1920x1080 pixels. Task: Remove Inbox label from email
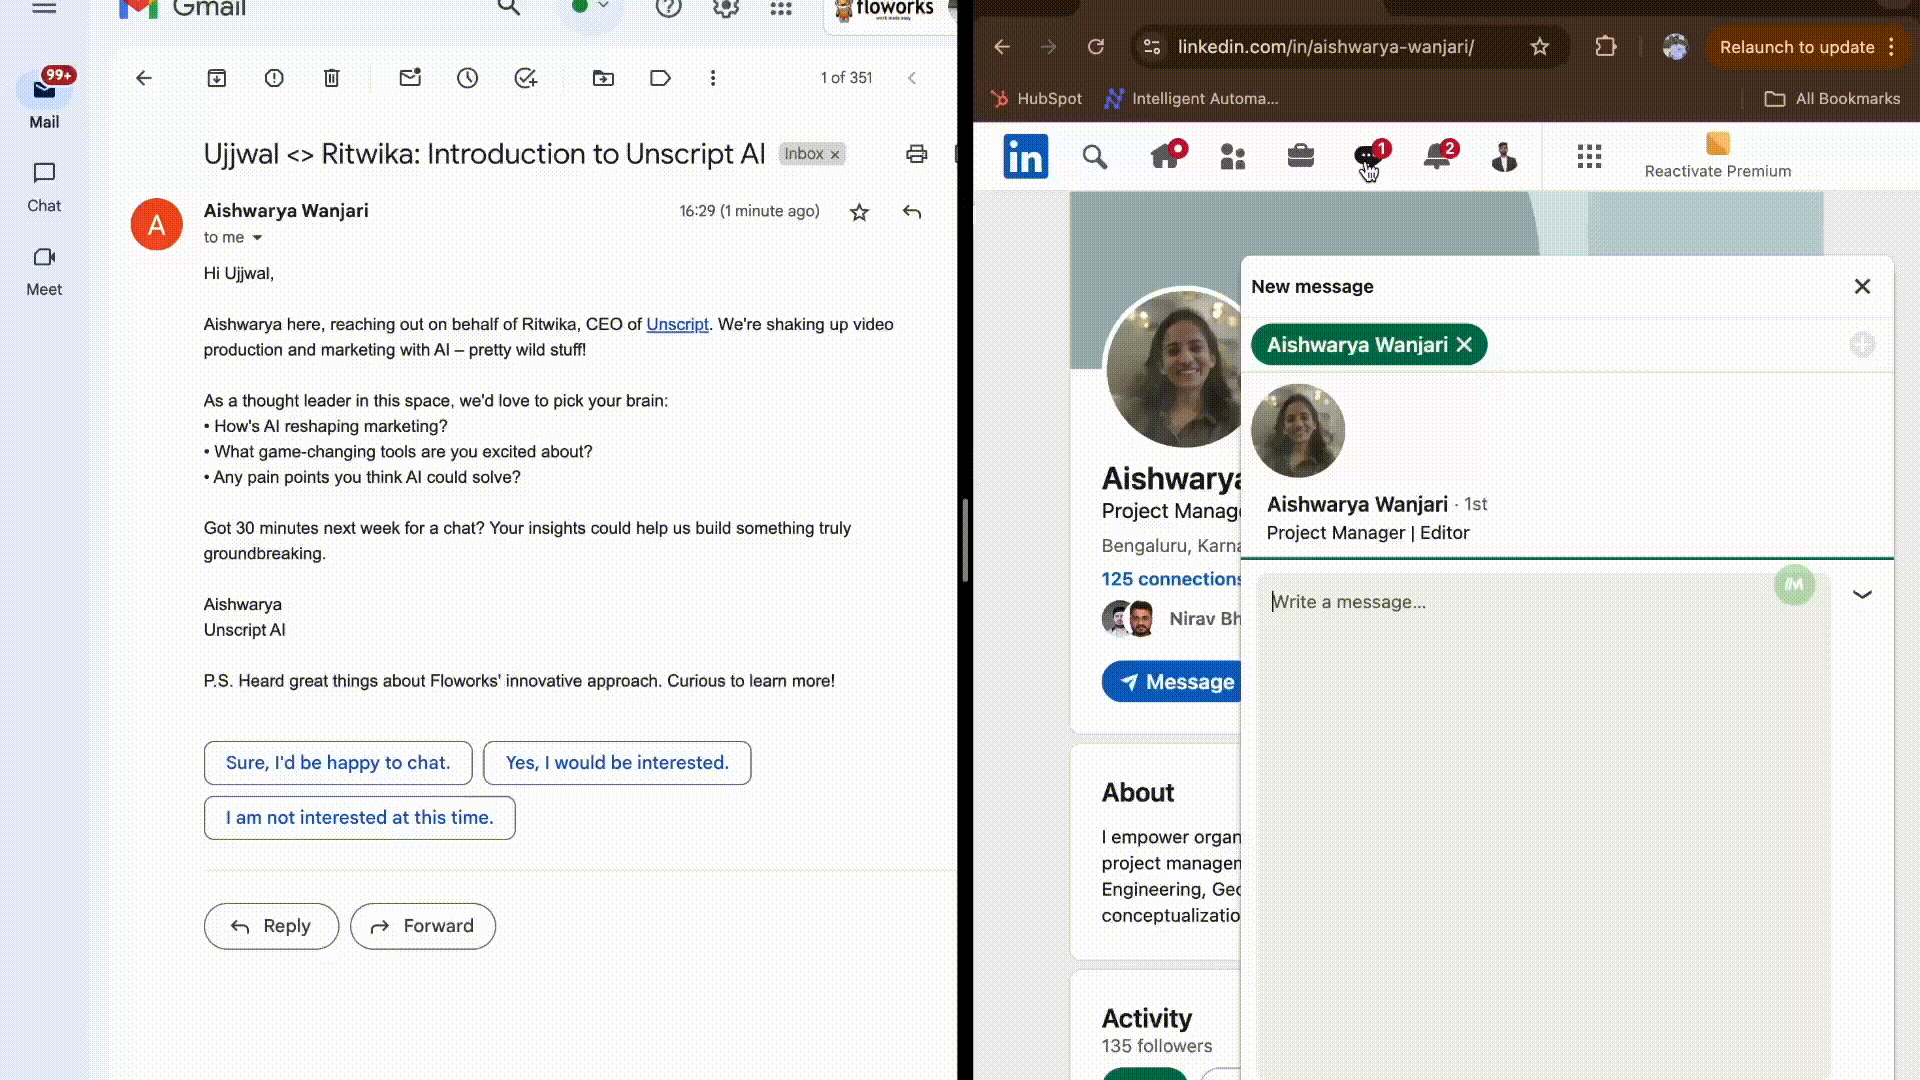835,155
